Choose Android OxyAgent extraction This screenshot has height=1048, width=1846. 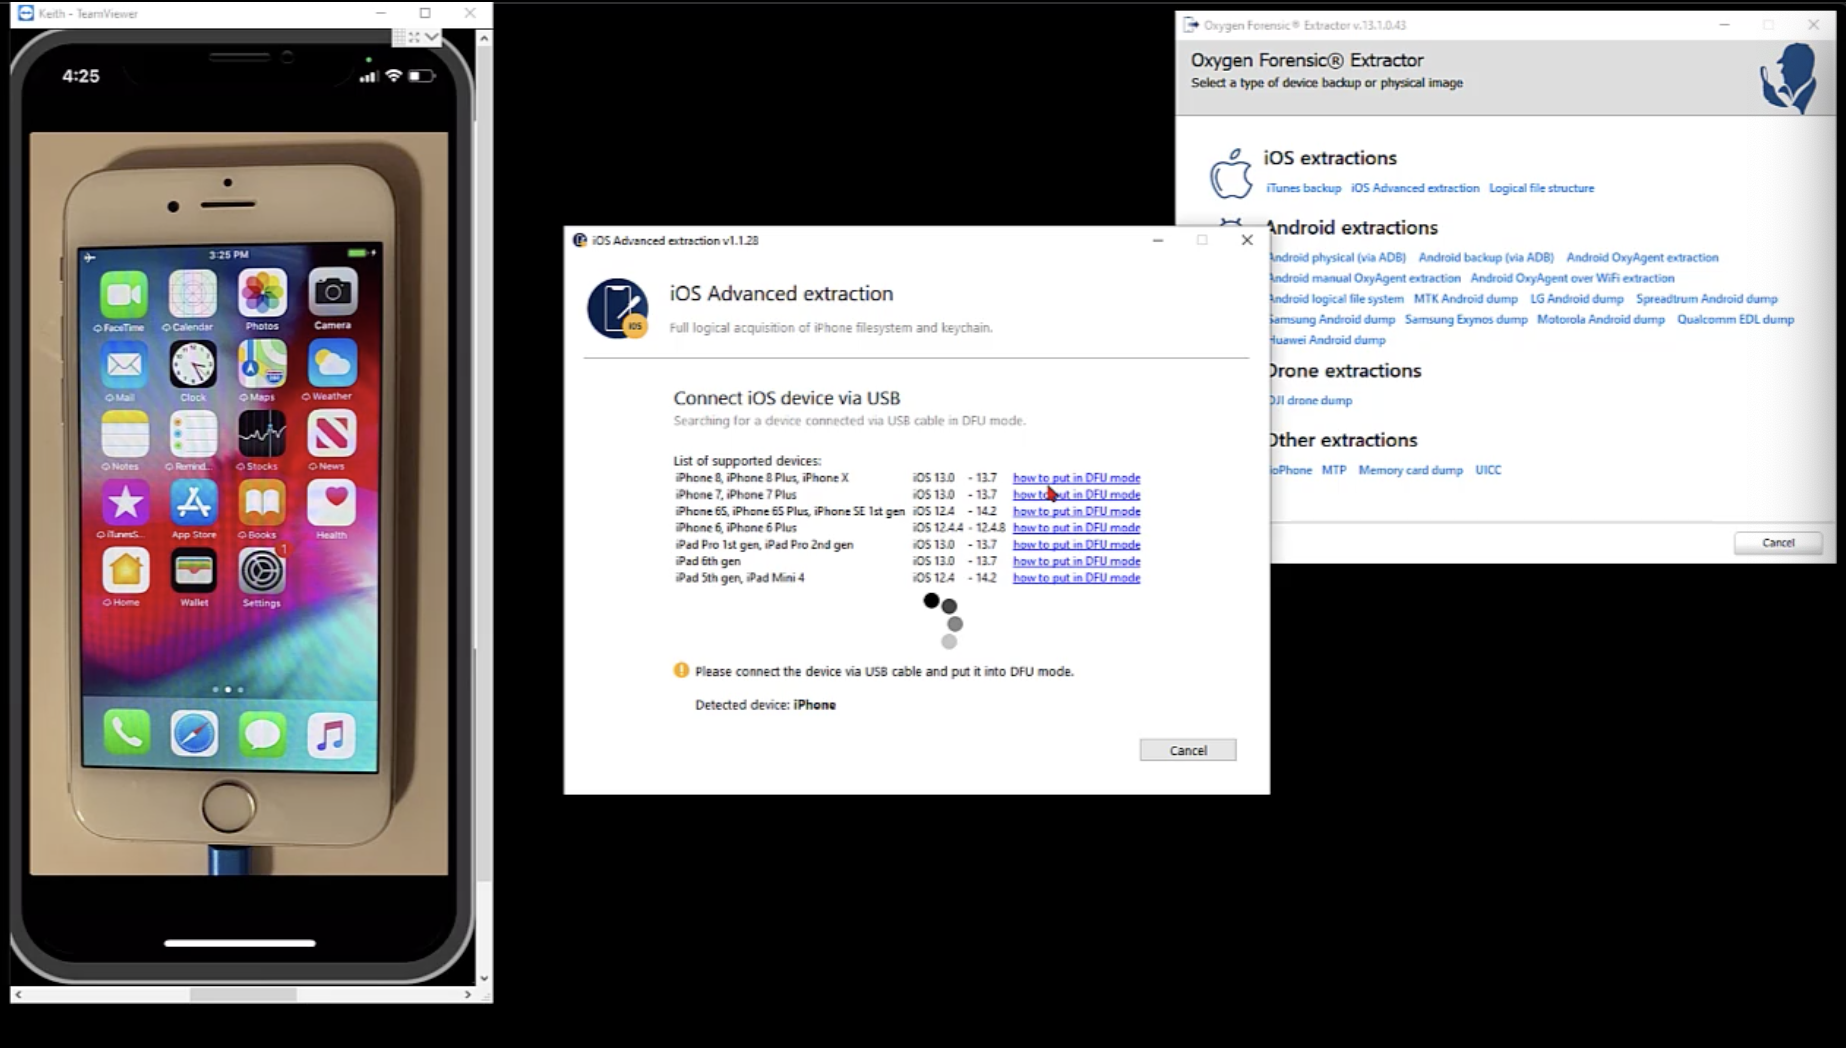click(1642, 258)
